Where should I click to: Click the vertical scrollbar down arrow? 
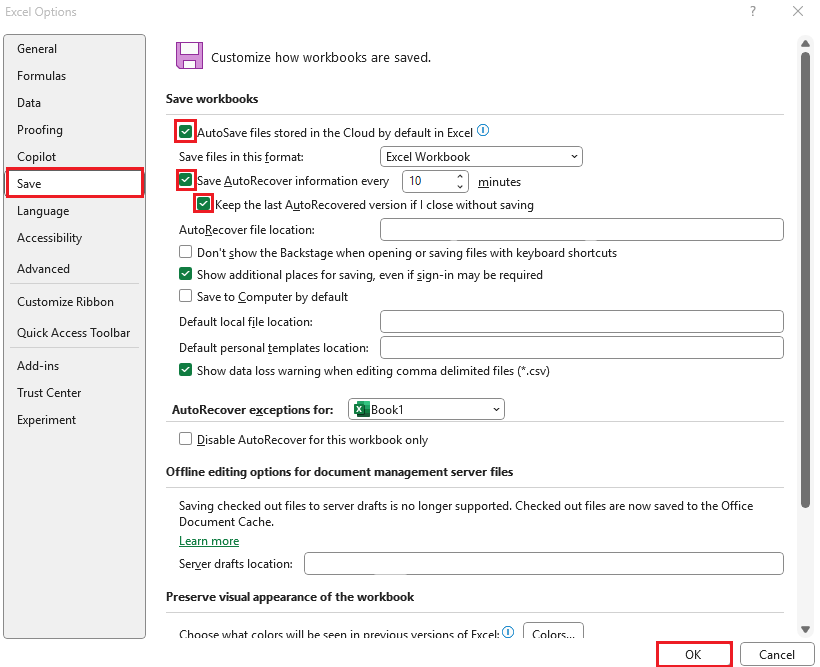point(805,629)
